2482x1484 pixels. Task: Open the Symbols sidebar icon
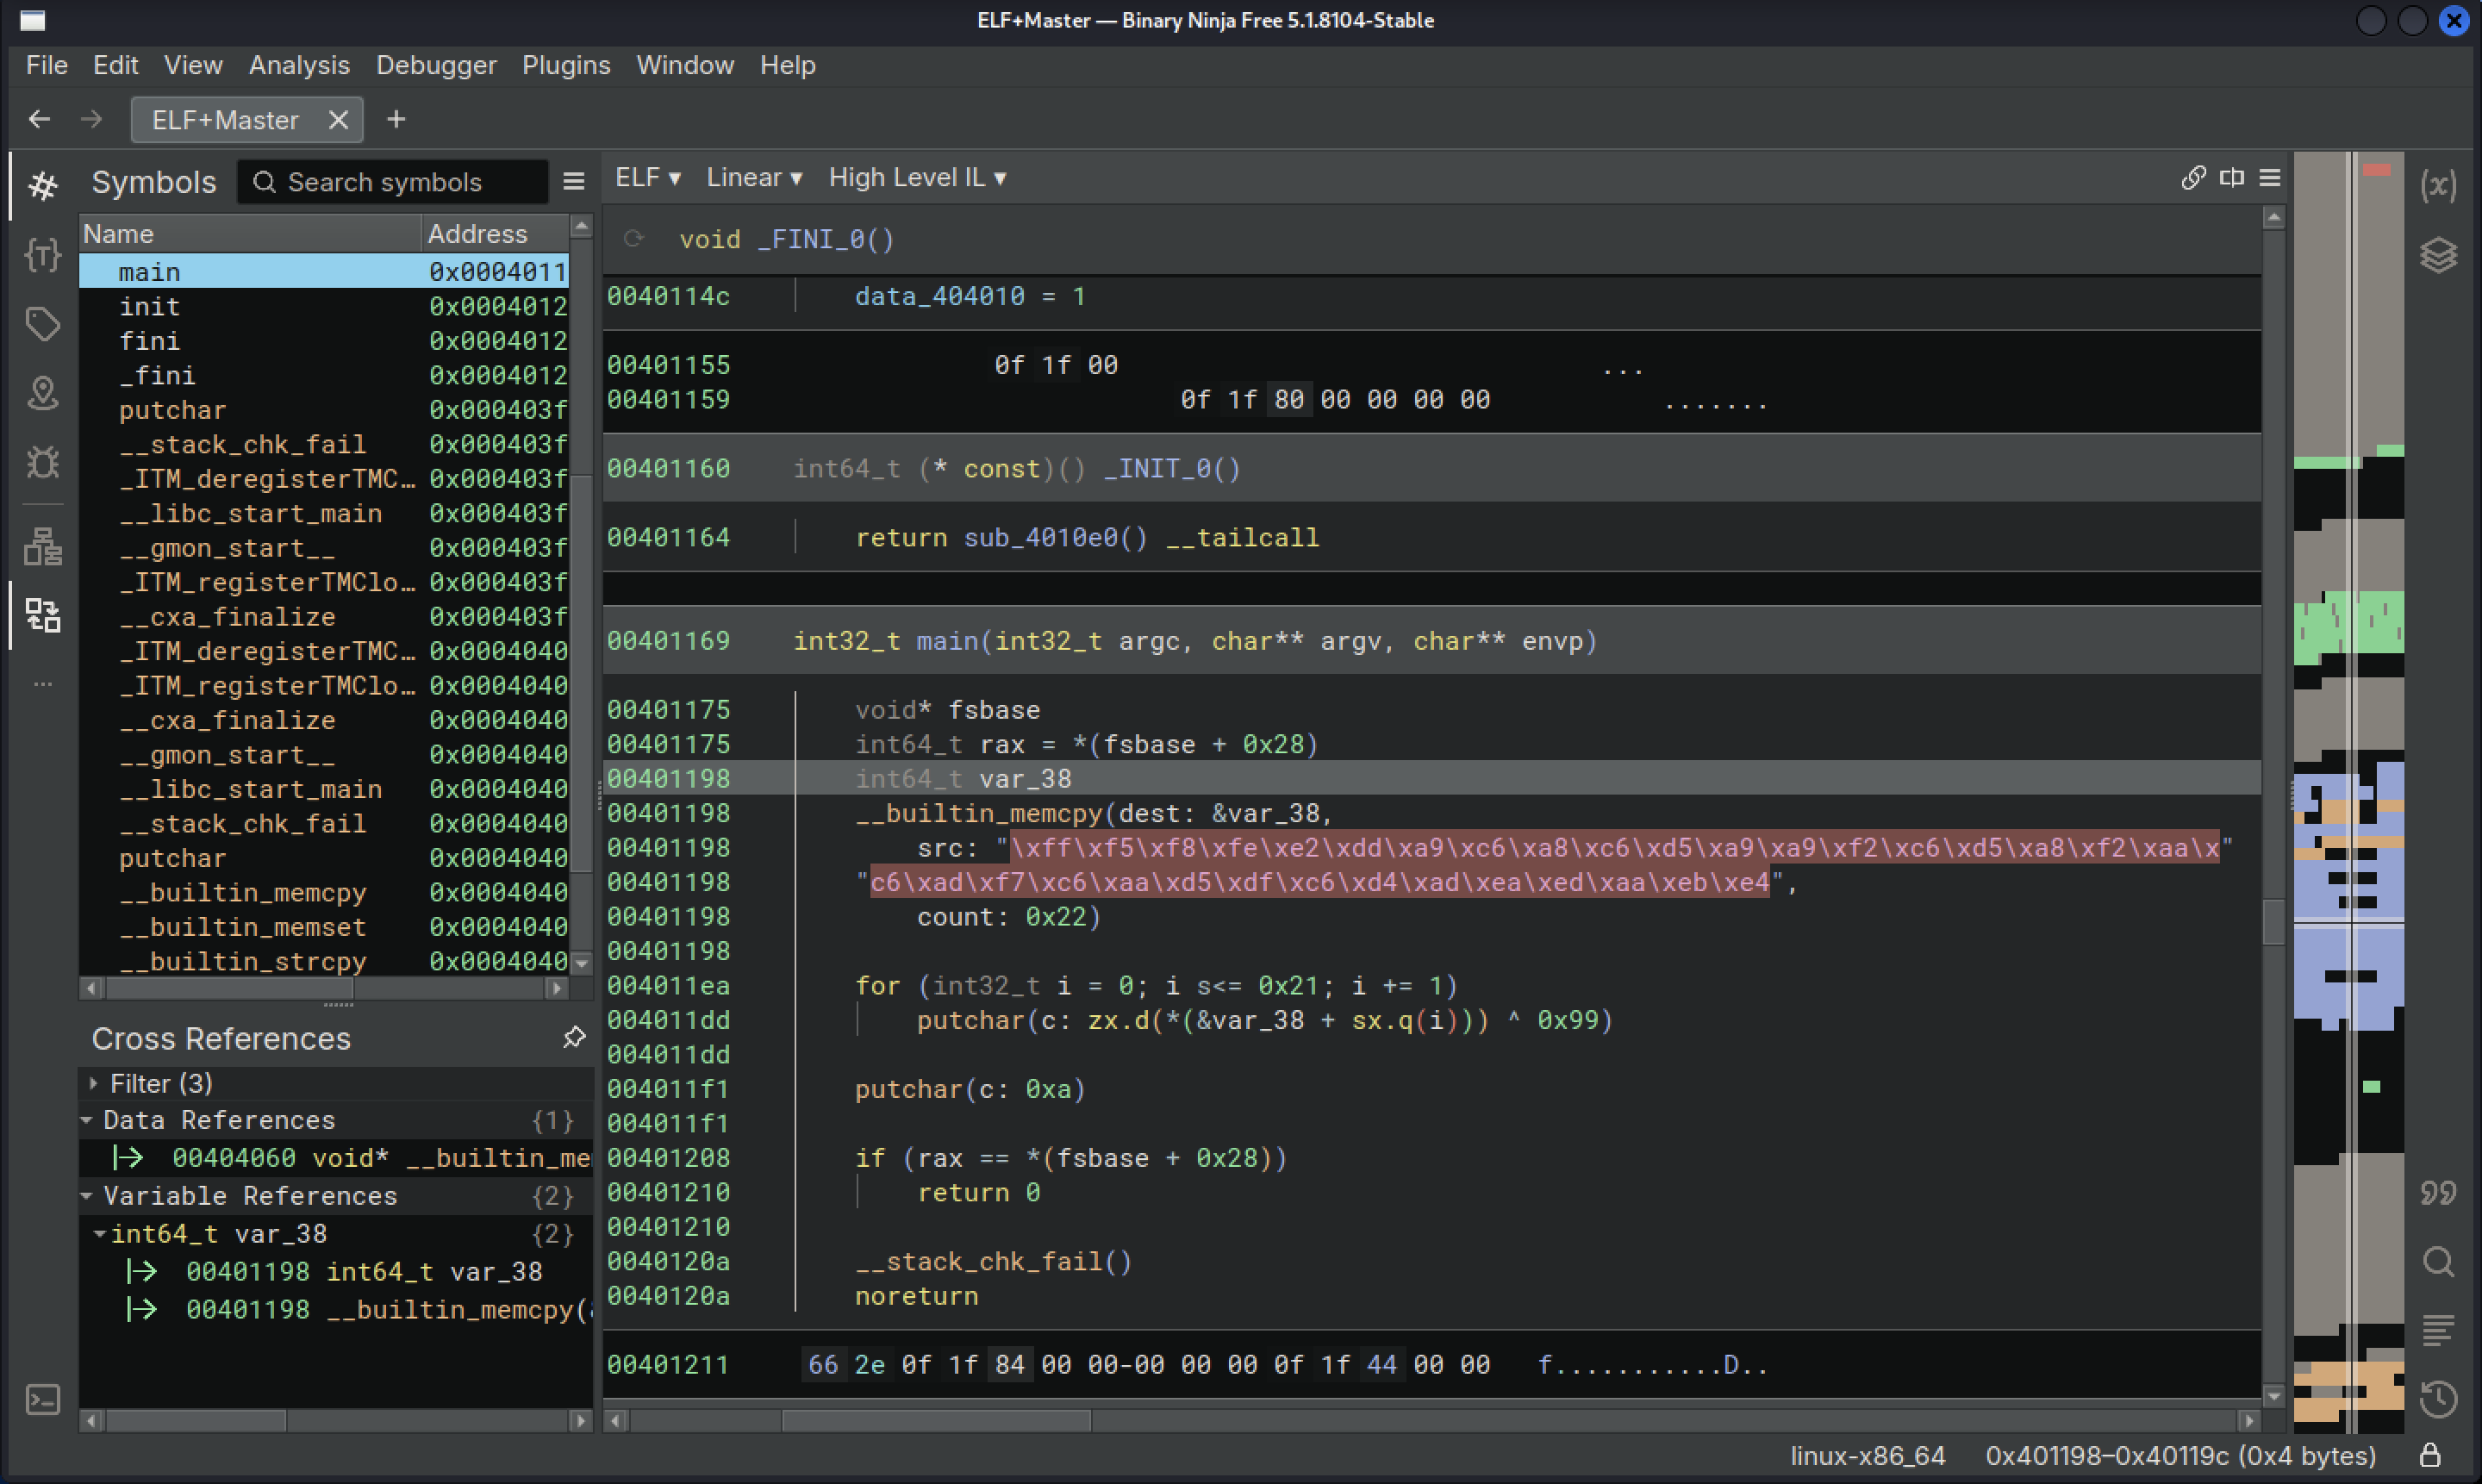click(x=43, y=185)
